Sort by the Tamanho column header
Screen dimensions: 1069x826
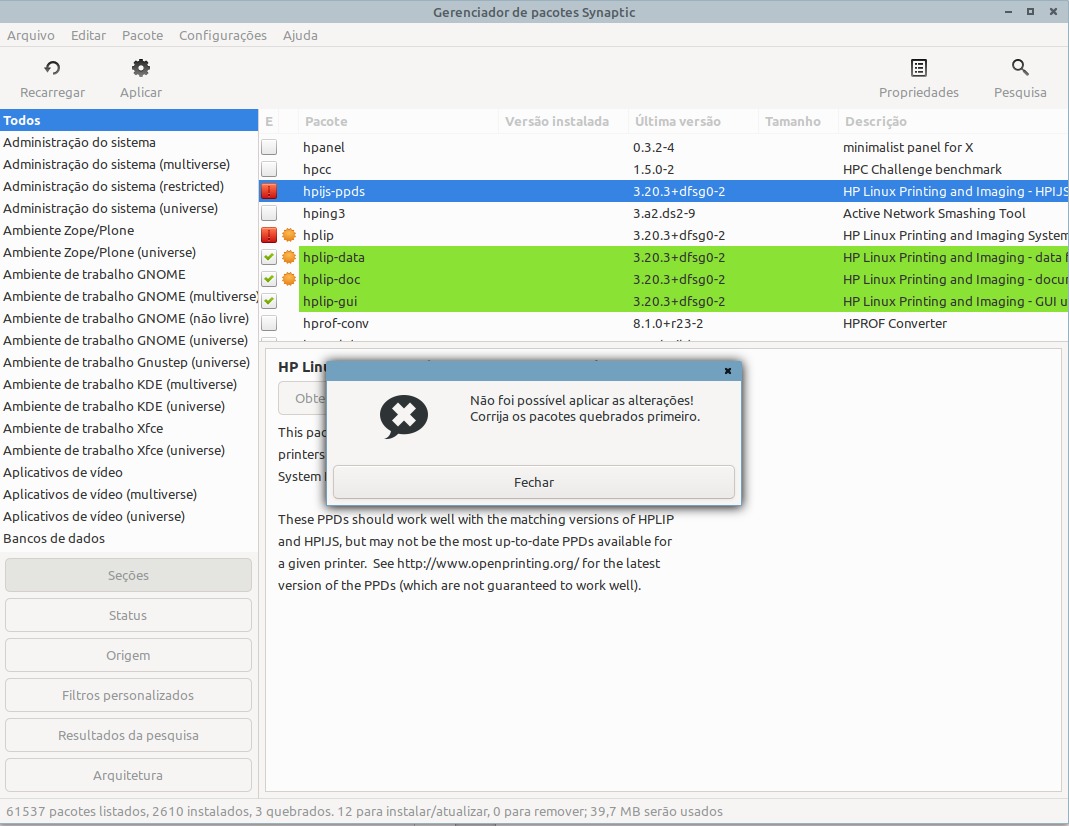798,121
